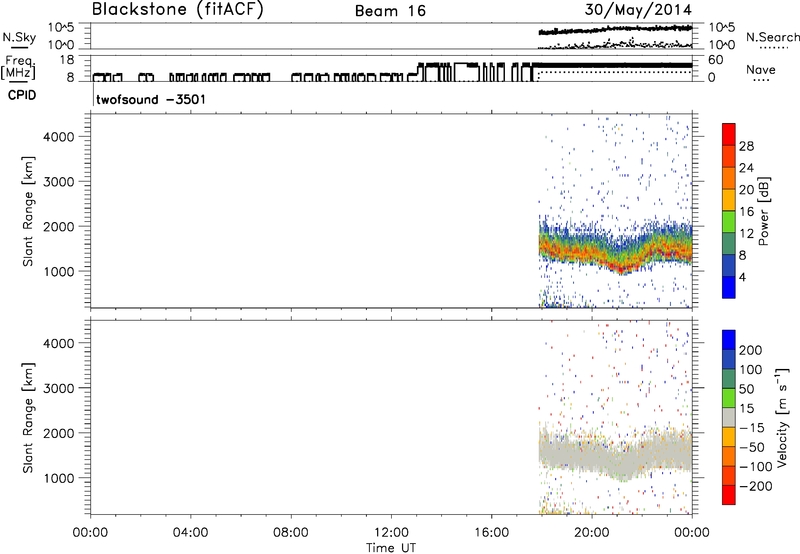Screen dimensions: 800x554
Task: Click the '-100' value on Velocity colorbar
Action: (x=756, y=467)
